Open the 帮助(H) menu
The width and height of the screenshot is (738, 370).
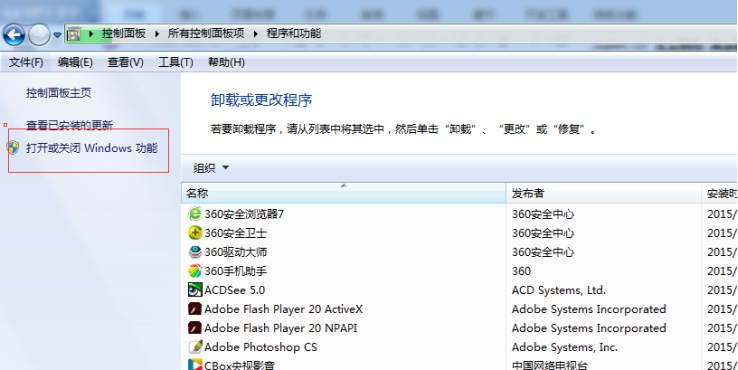click(x=226, y=62)
